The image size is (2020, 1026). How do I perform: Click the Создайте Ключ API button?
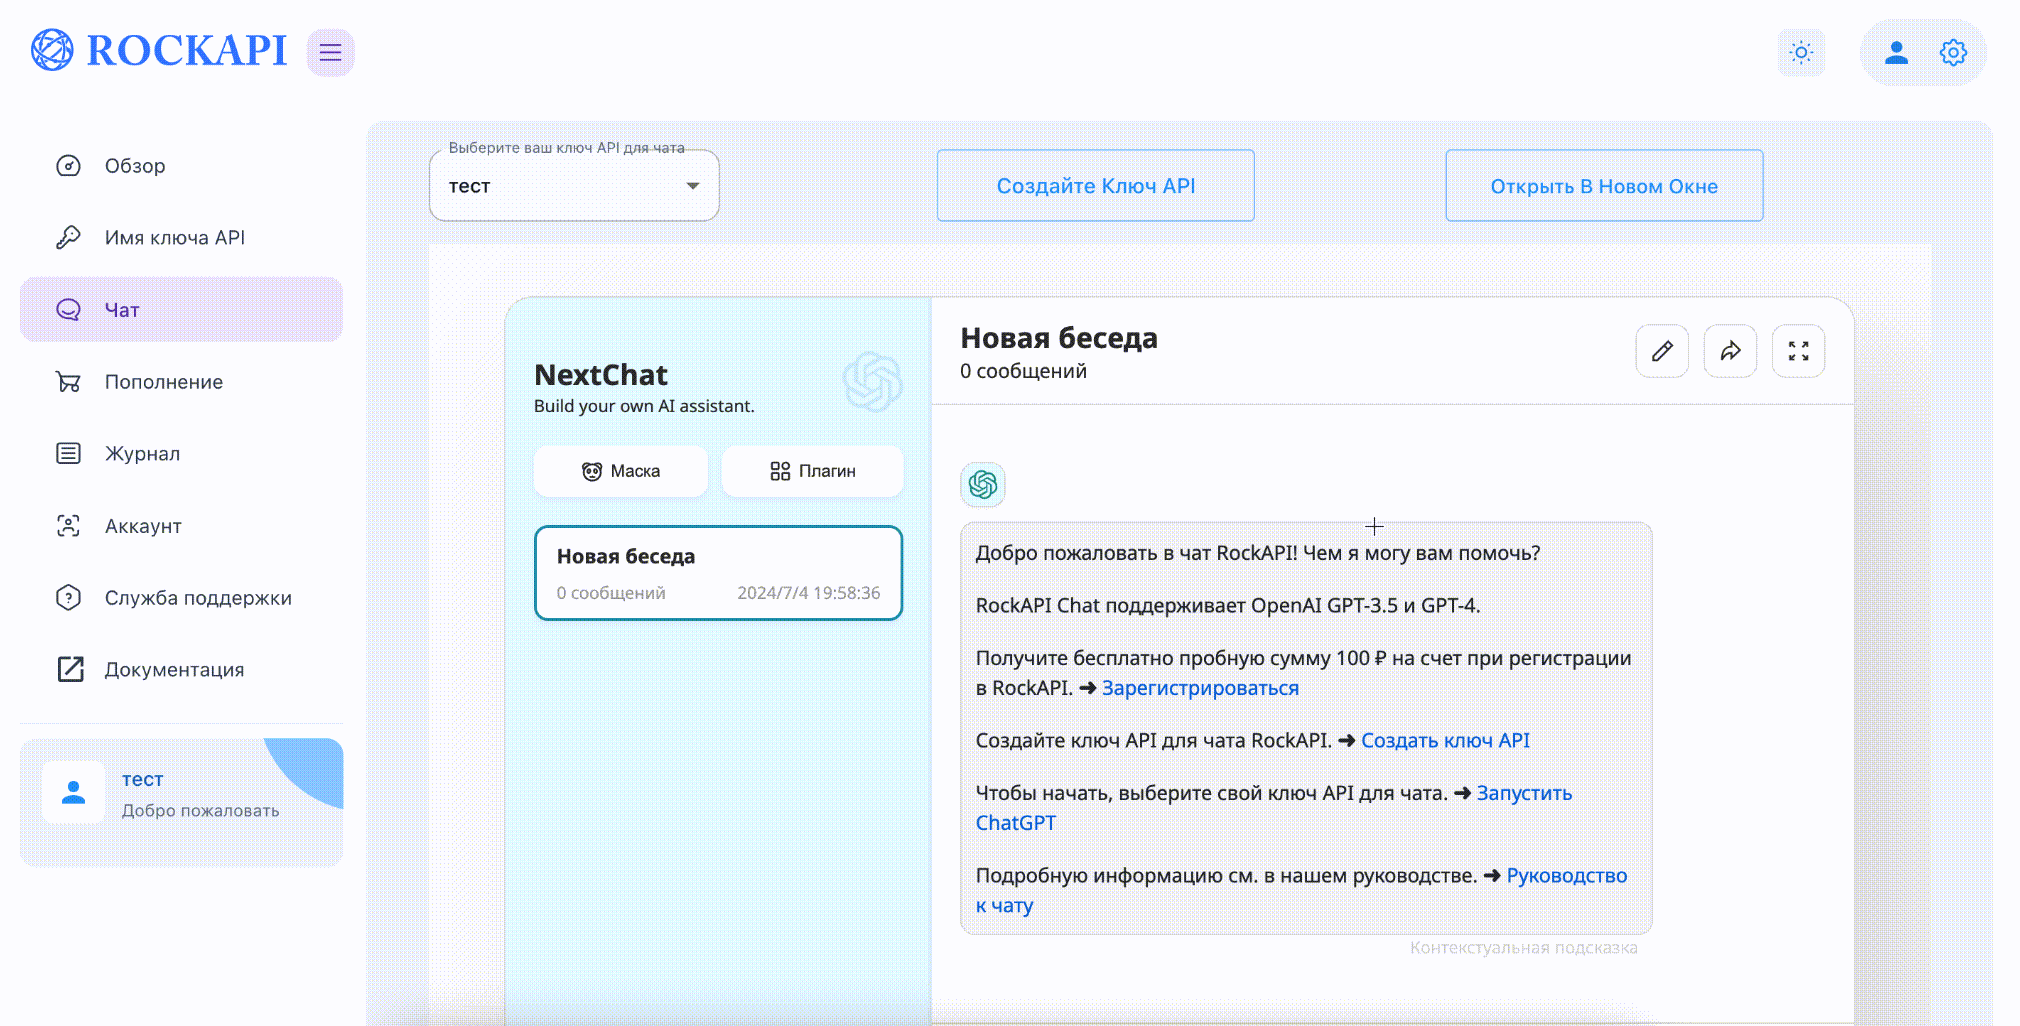pyautogui.click(x=1095, y=186)
